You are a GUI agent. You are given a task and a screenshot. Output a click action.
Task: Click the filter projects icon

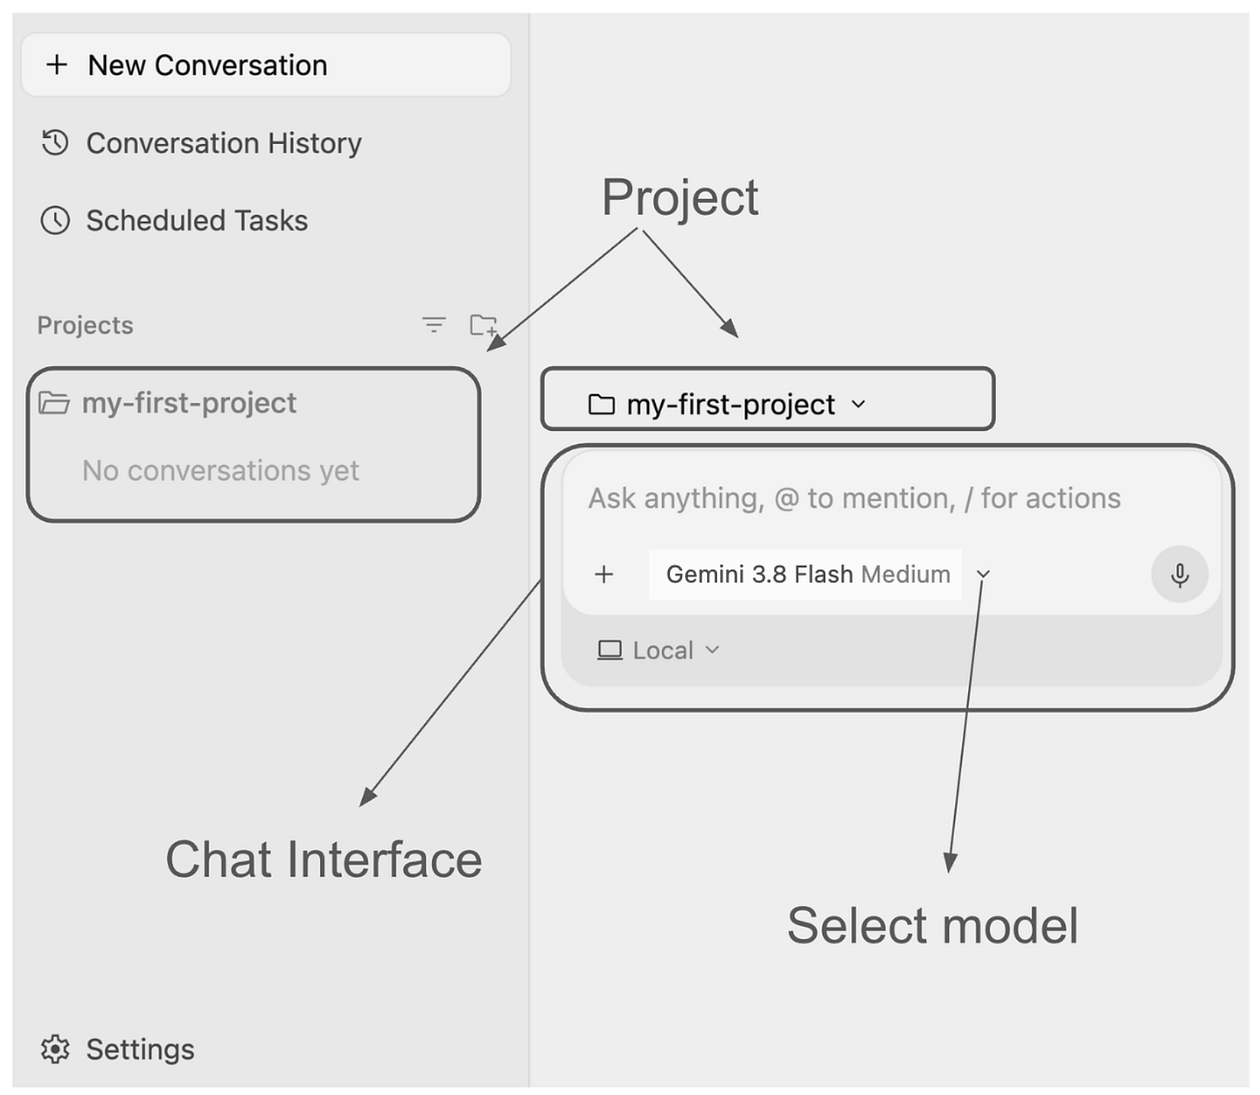(433, 324)
